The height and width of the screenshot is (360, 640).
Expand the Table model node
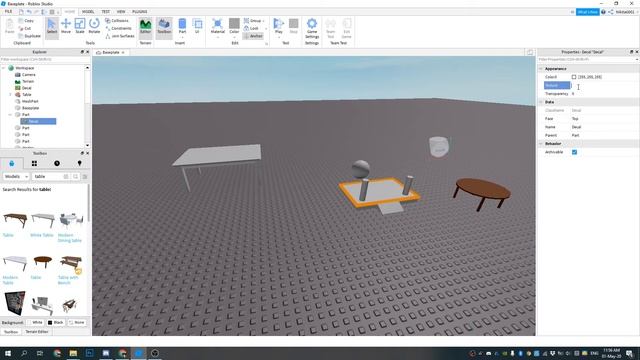click(x=10, y=94)
